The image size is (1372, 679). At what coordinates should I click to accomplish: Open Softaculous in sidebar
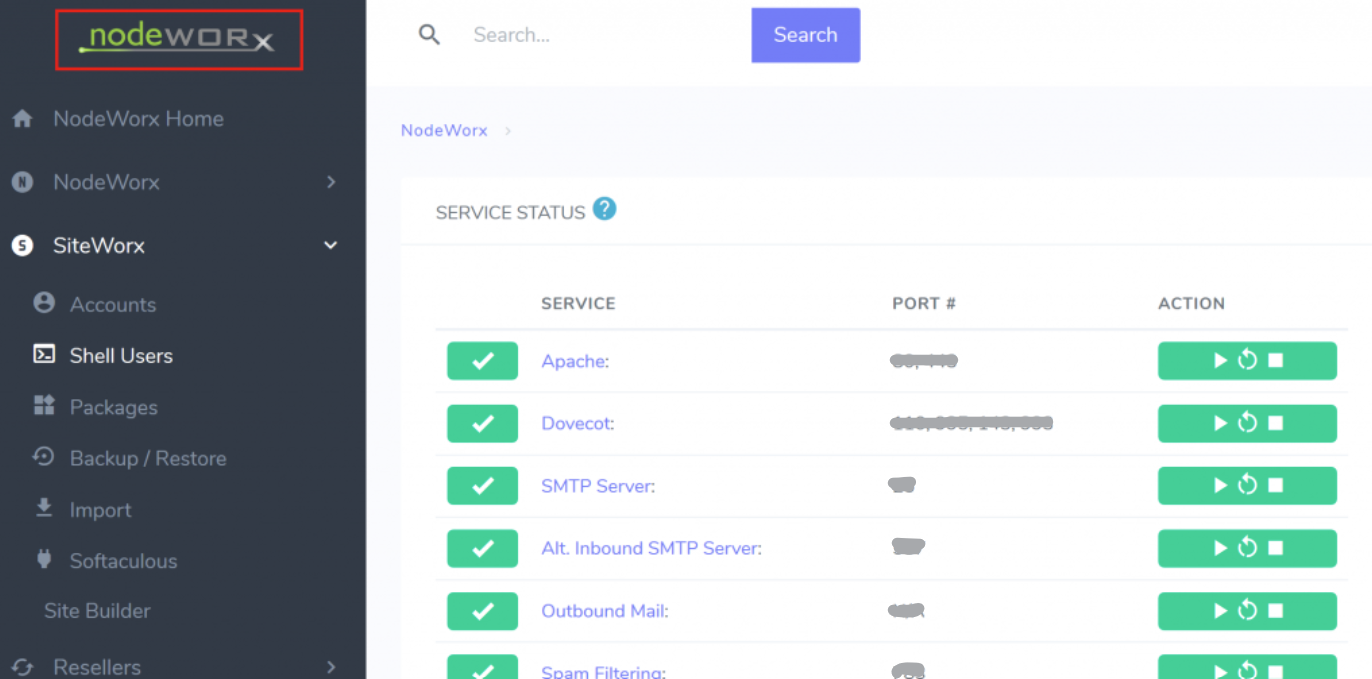pos(123,561)
